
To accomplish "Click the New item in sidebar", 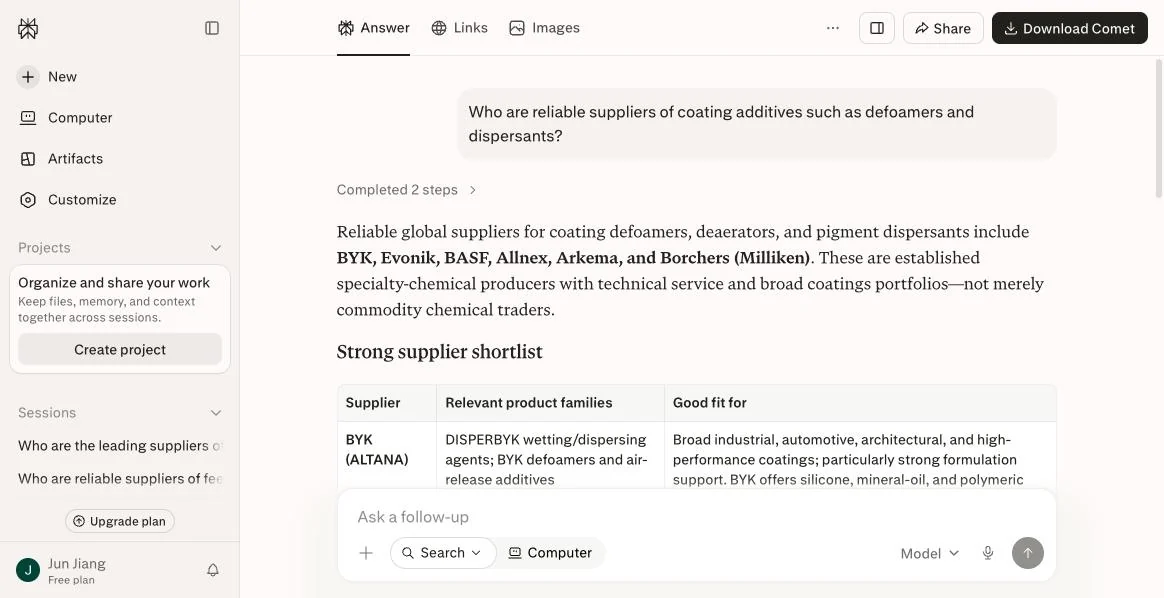I will tap(120, 76).
